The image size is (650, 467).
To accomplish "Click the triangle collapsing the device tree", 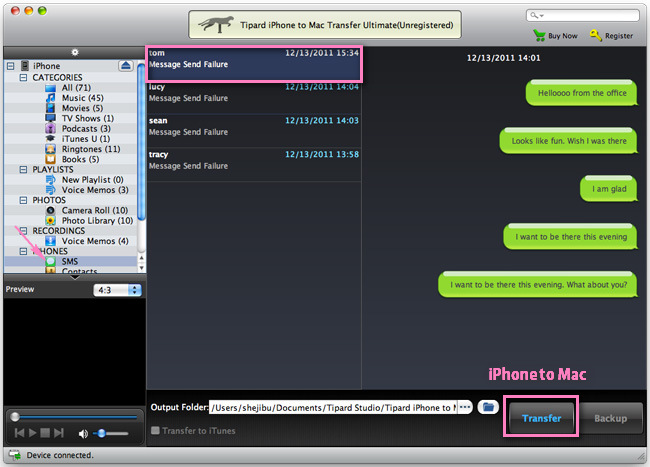I will click(x=75, y=277).
